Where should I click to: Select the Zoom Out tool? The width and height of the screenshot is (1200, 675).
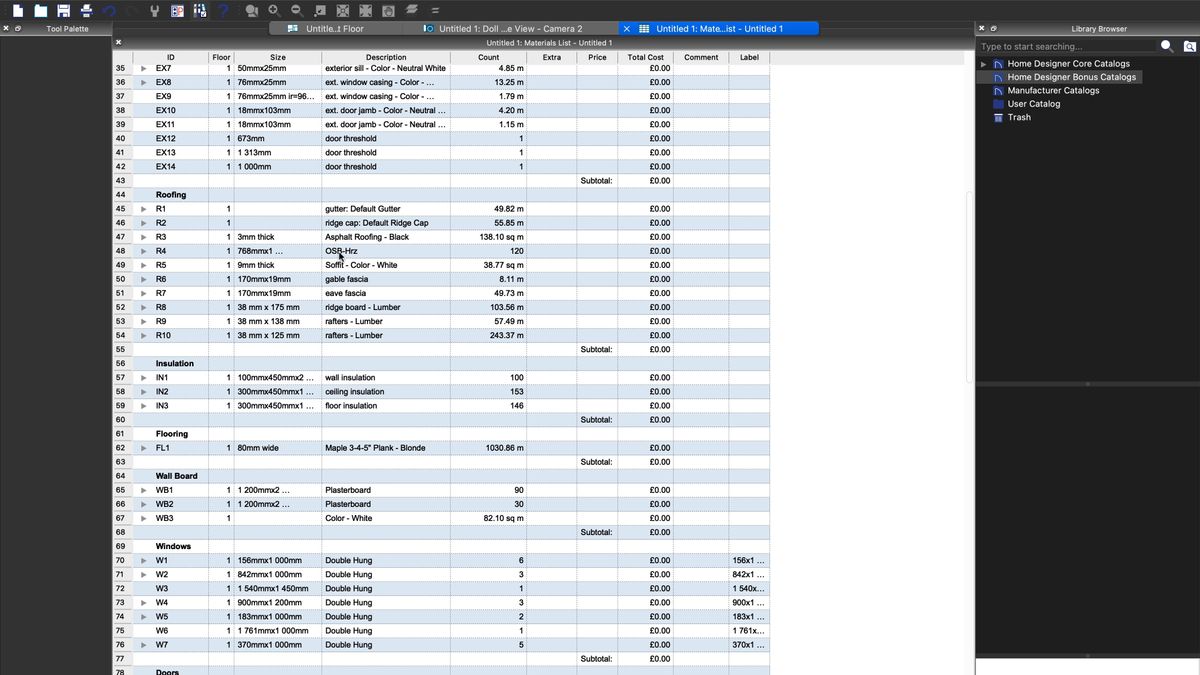pyautogui.click(x=295, y=9)
